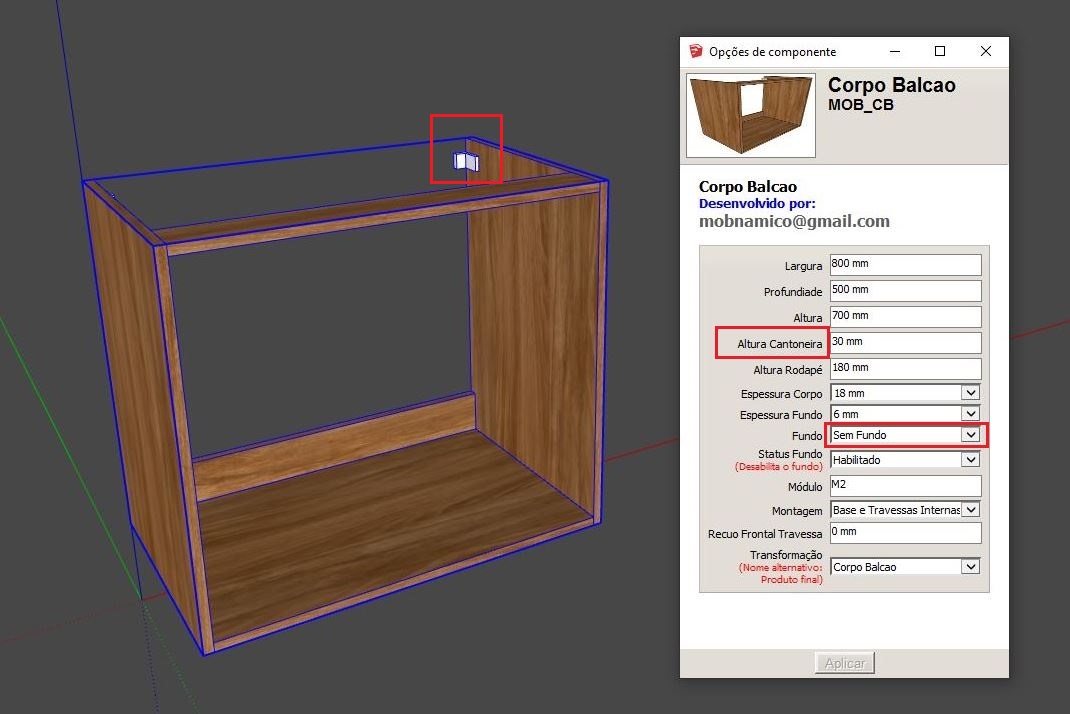The width and height of the screenshot is (1070, 714).
Task: Click the Corpo Balcao preview thumbnail
Action: click(750, 115)
